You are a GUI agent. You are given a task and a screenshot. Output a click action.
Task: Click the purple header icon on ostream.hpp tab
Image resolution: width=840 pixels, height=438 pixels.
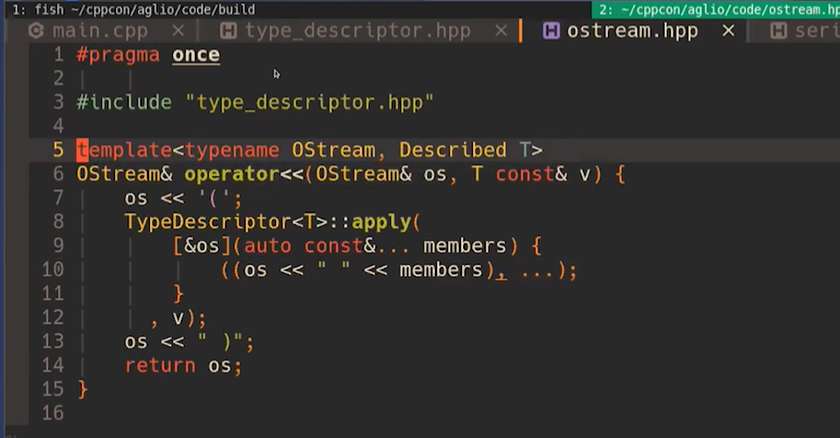pos(551,31)
